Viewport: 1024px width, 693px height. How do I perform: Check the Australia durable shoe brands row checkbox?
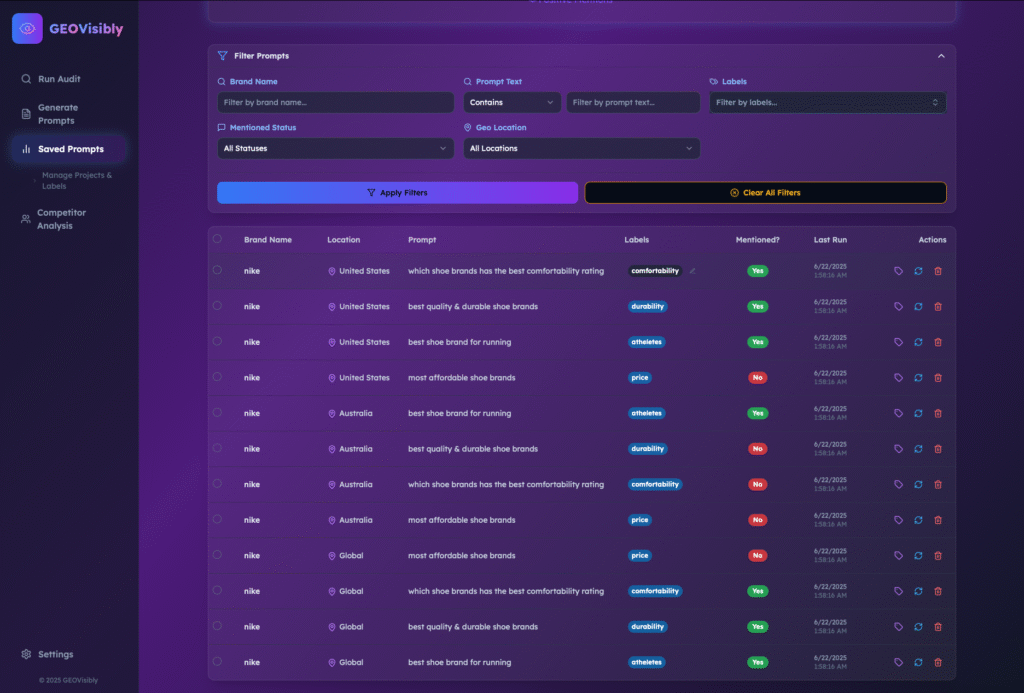[217, 448]
